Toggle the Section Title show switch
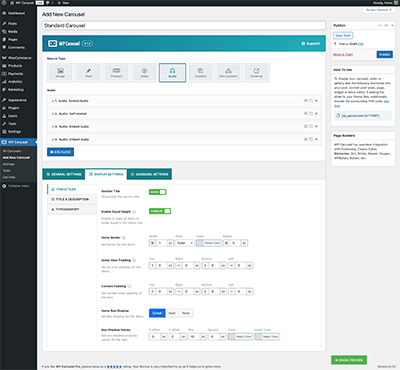Image resolution: width=400 pixels, height=370 pixels. coord(158,192)
